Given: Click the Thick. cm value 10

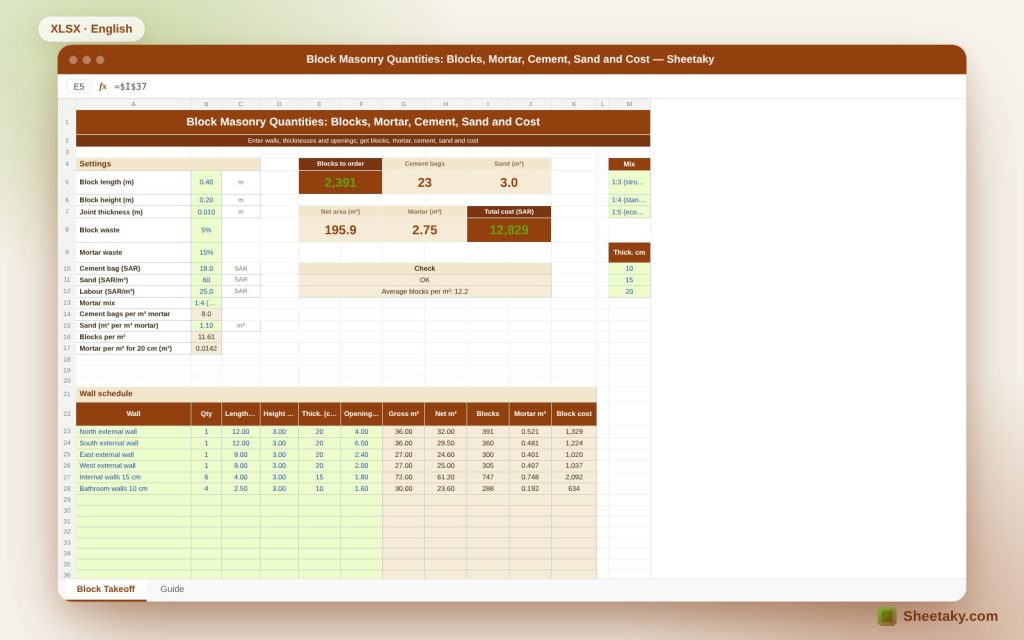Looking at the screenshot, I should (x=629, y=268).
